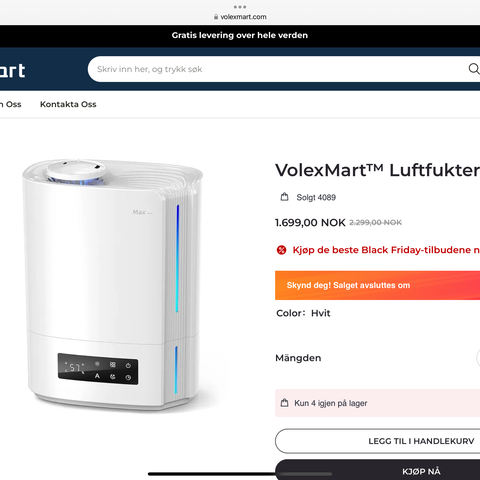Click the Mängden quantity stepper control
The height and width of the screenshot is (480, 480).
[x=478, y=358]
